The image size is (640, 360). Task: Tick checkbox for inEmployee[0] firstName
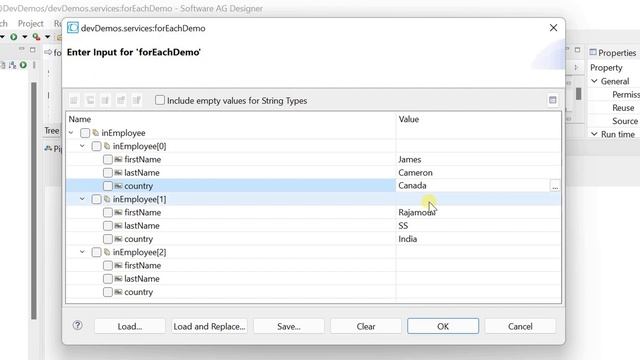108,159
